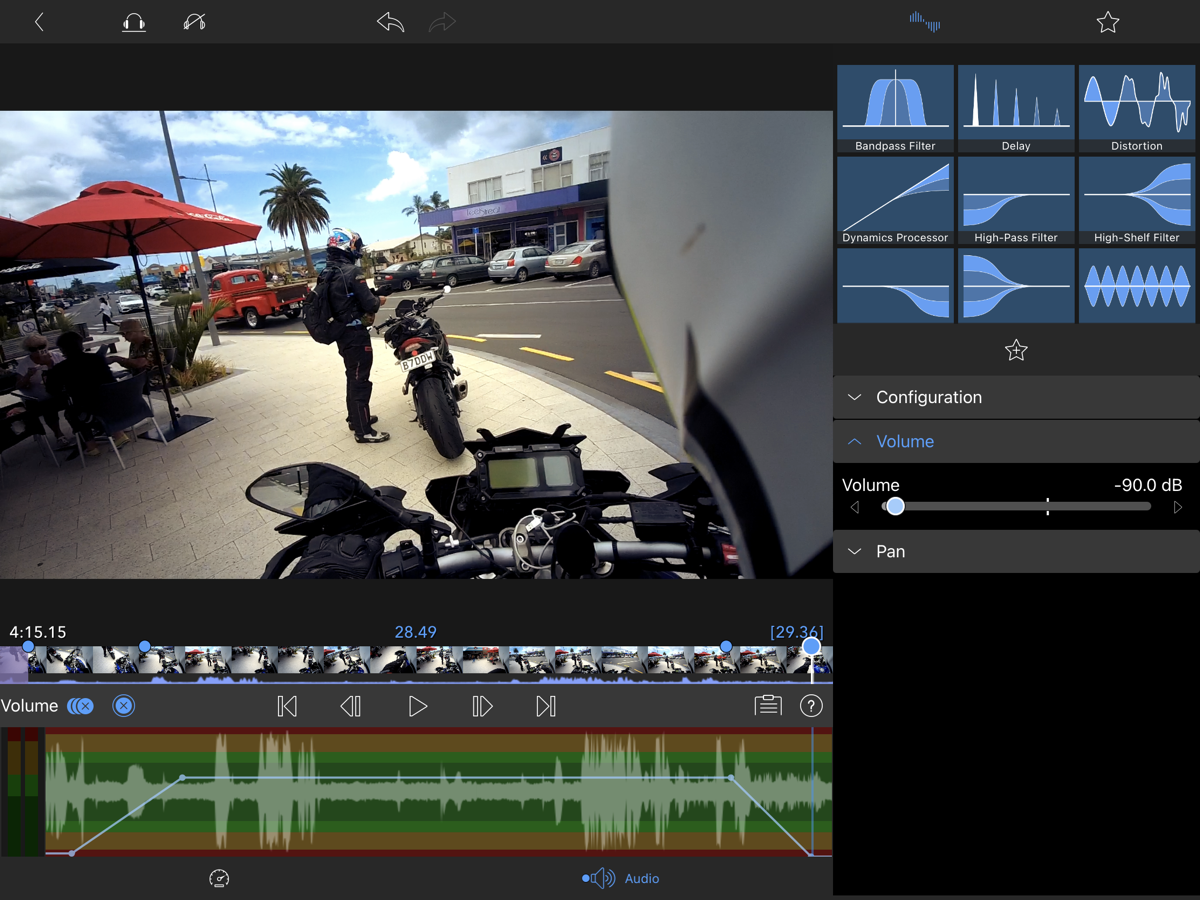Delete the current keyframe

123,706
